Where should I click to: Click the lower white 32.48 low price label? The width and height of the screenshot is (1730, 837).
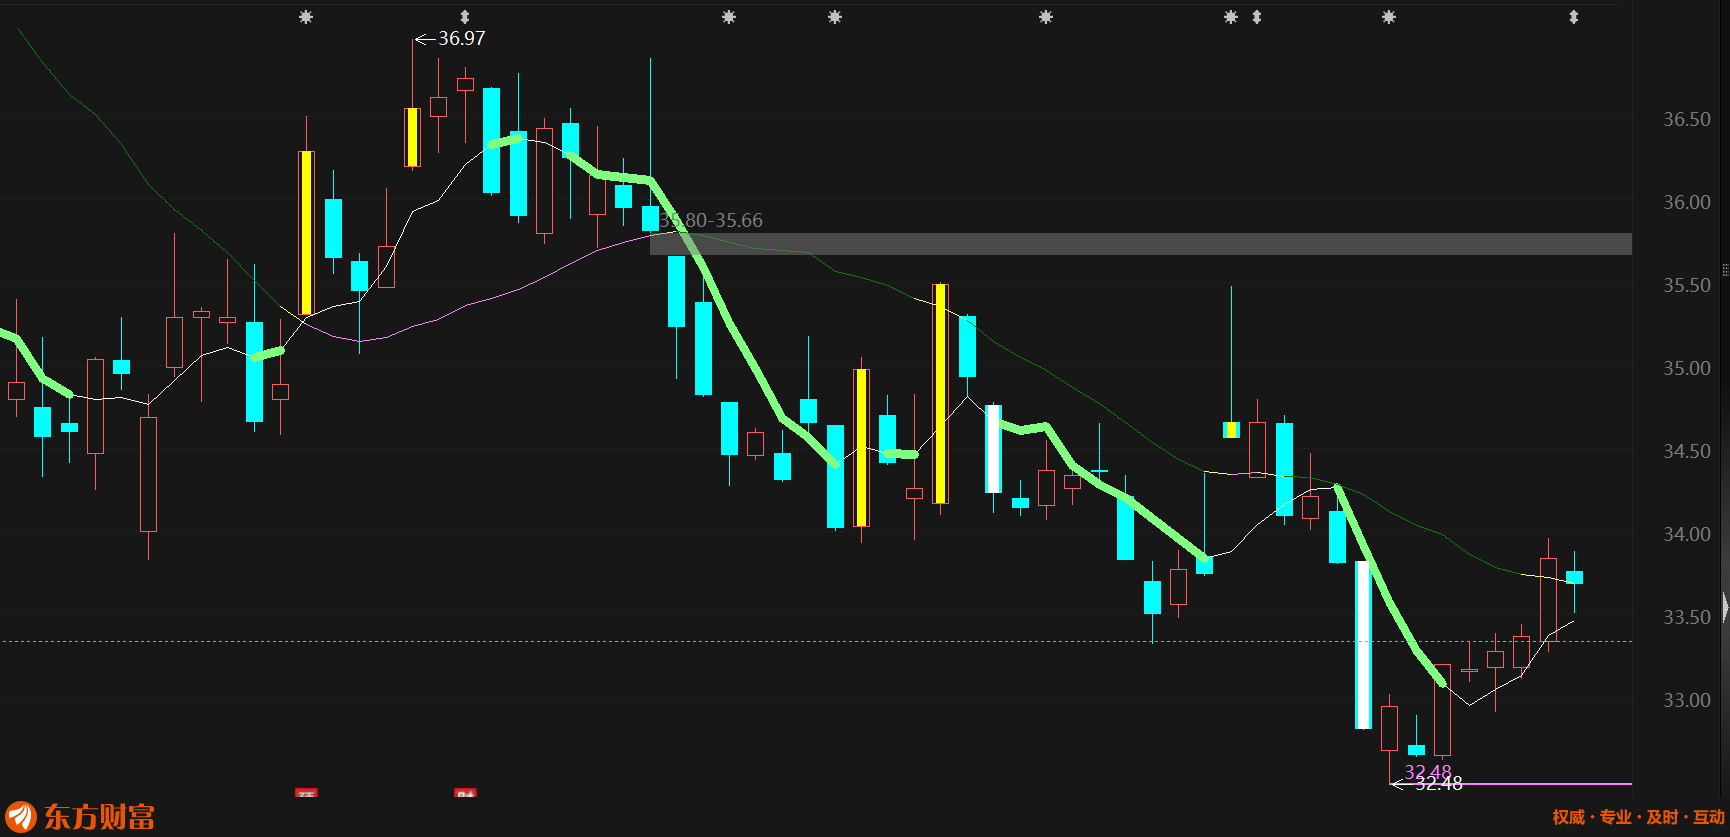[1439, 784]
